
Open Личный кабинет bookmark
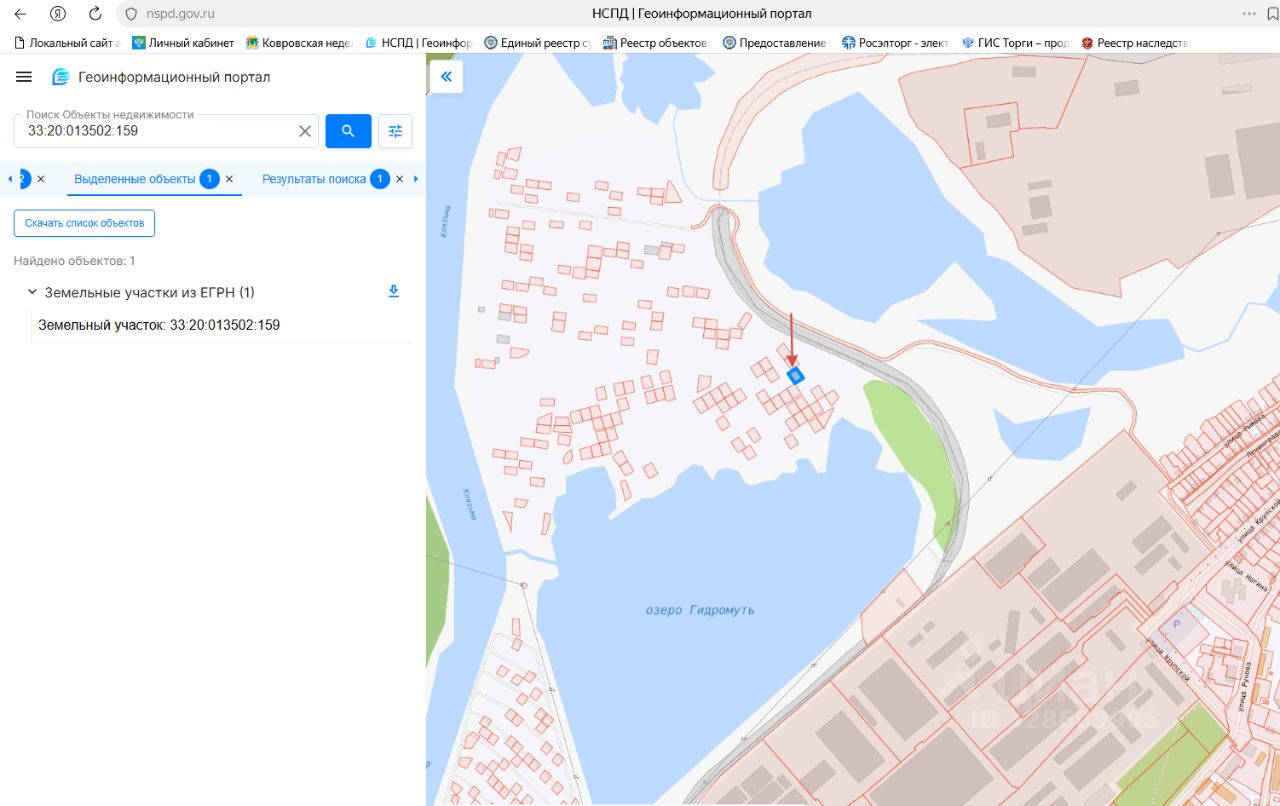184,43
